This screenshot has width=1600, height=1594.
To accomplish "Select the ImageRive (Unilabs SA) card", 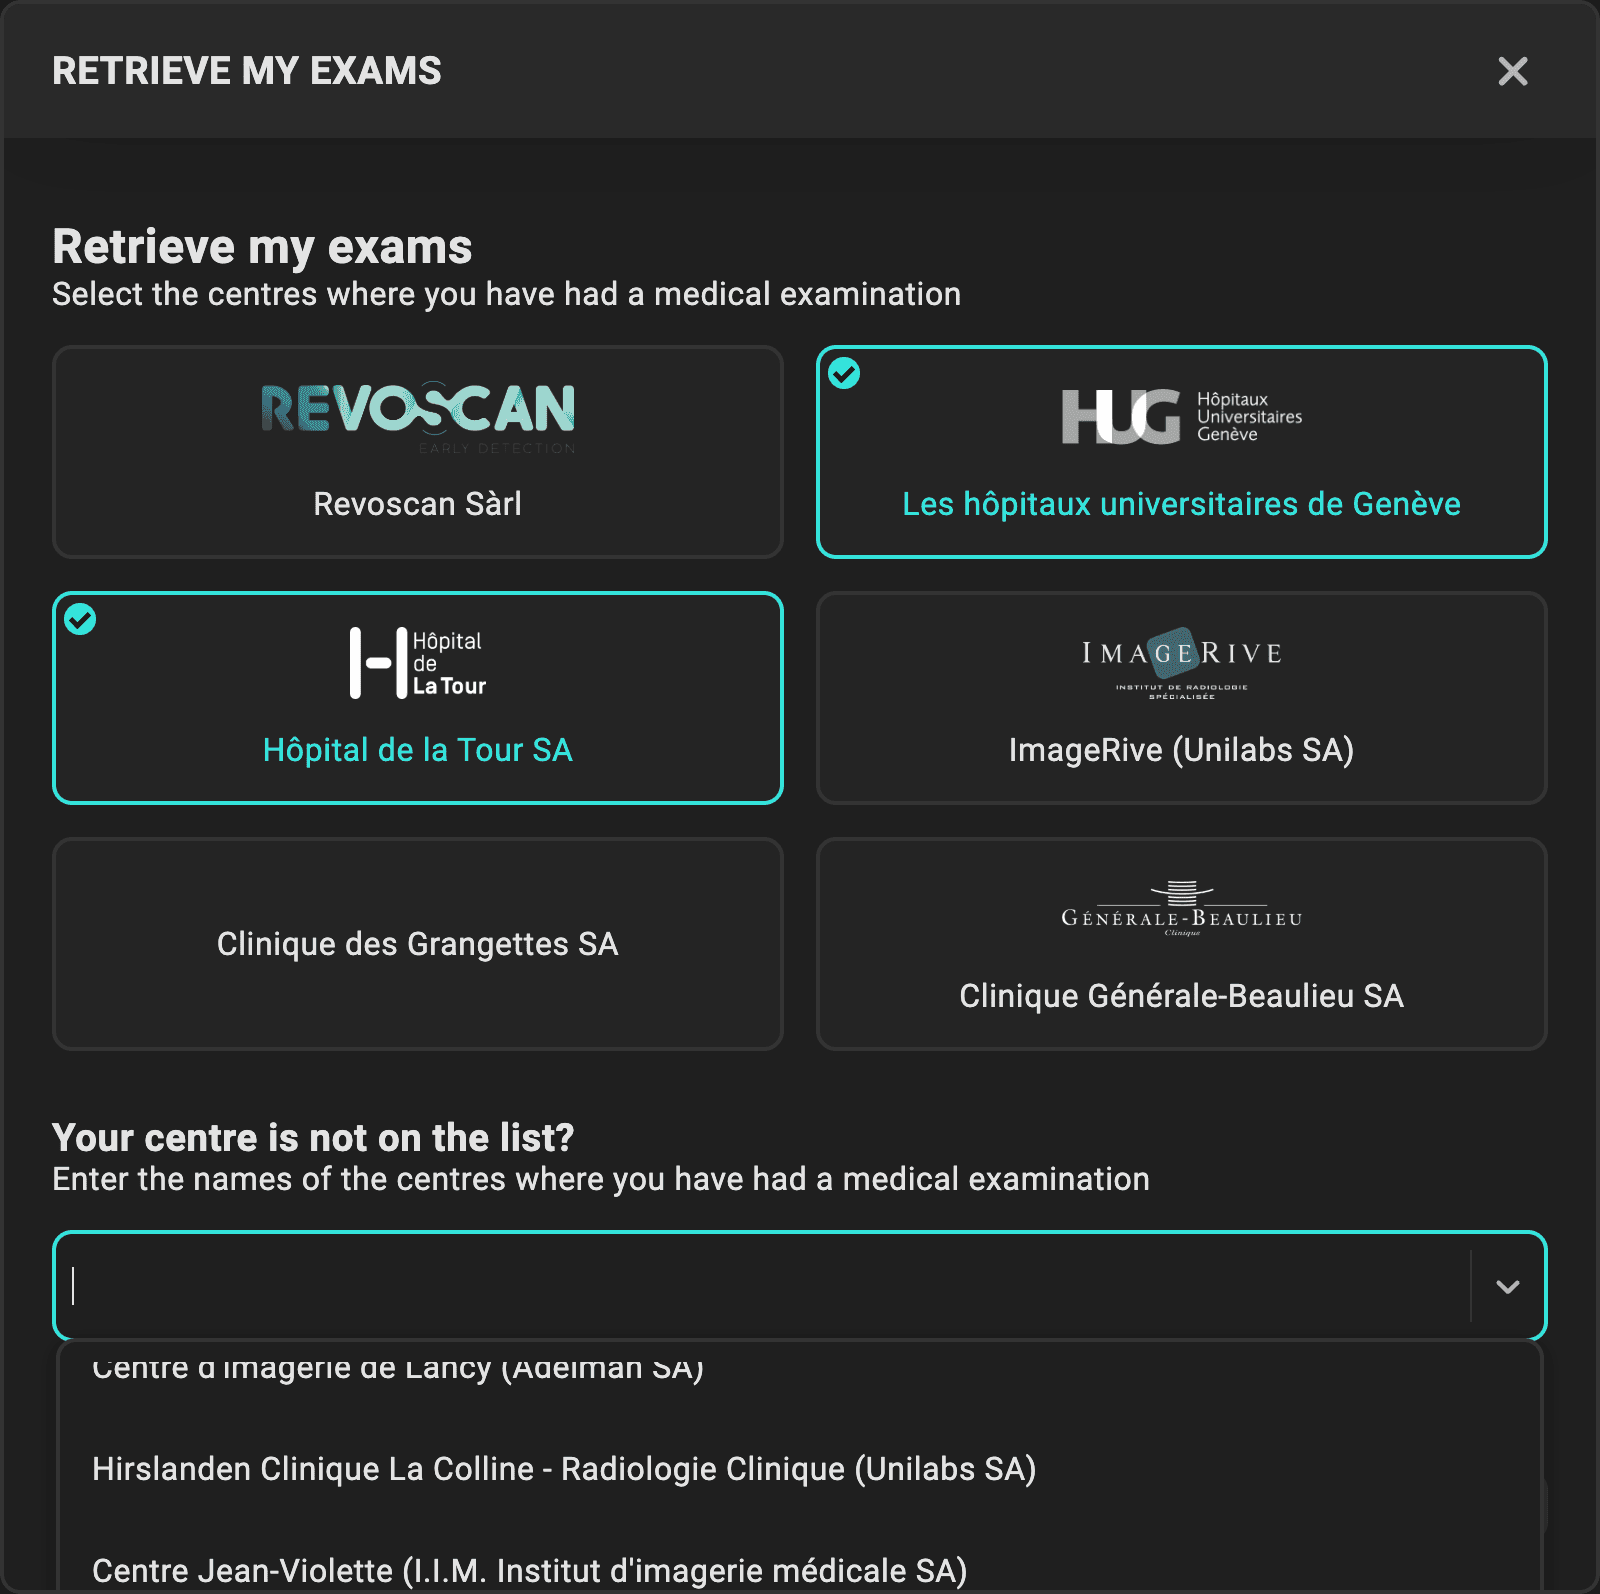I will click(1181, 698).
